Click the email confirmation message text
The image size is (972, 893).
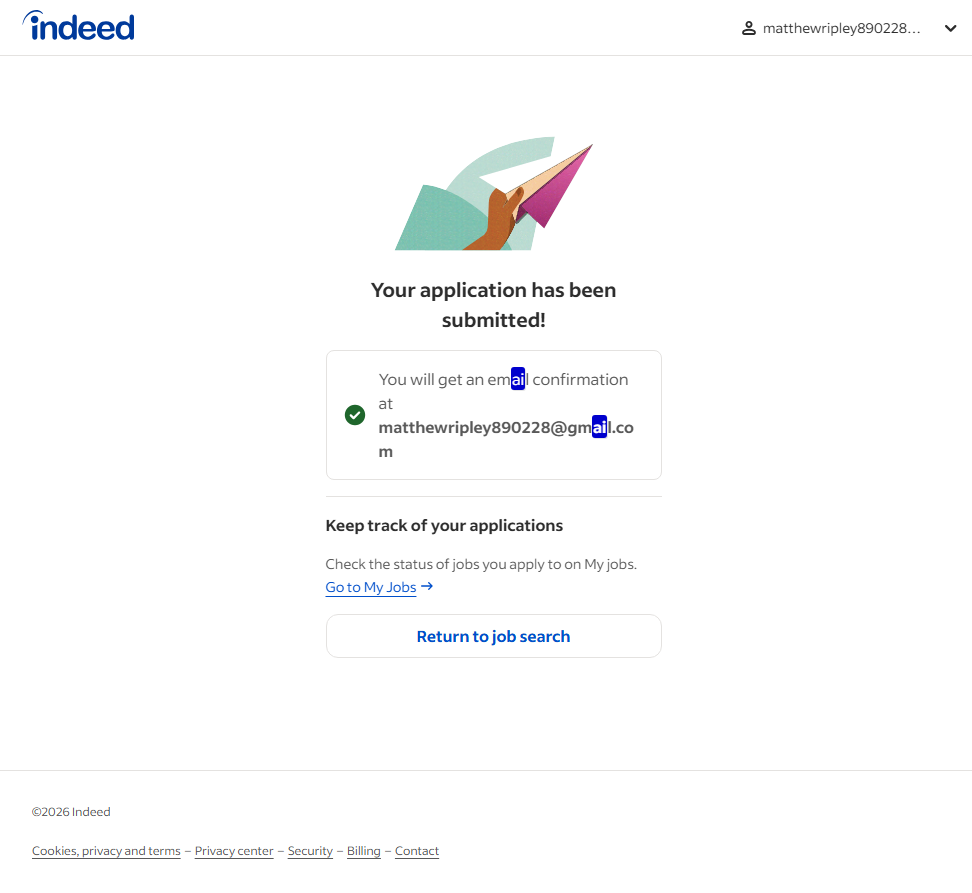click(503, 380)
